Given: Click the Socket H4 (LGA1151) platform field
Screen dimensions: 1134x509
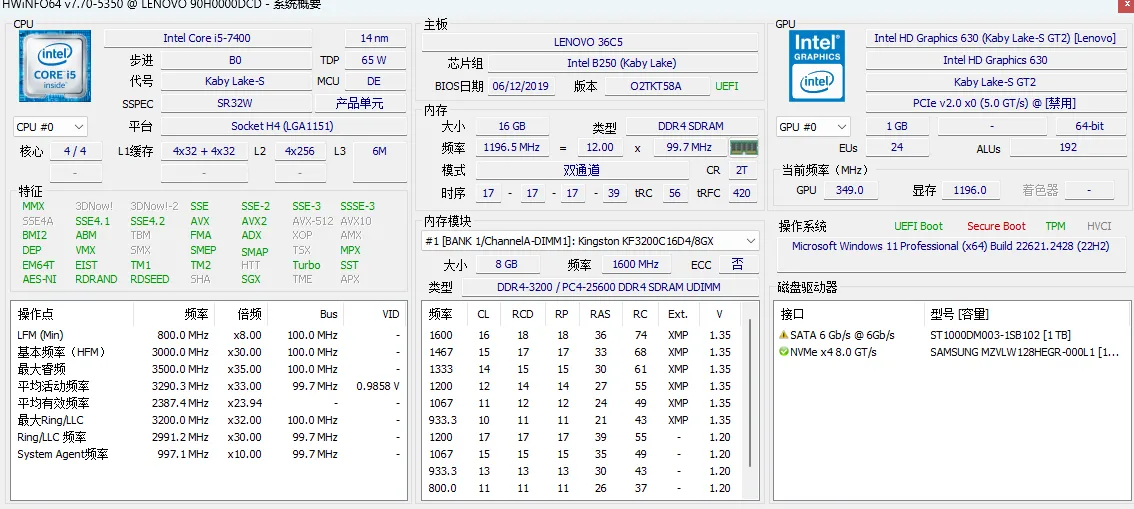Looking at the screenshot, I should [x=282, y=126].
